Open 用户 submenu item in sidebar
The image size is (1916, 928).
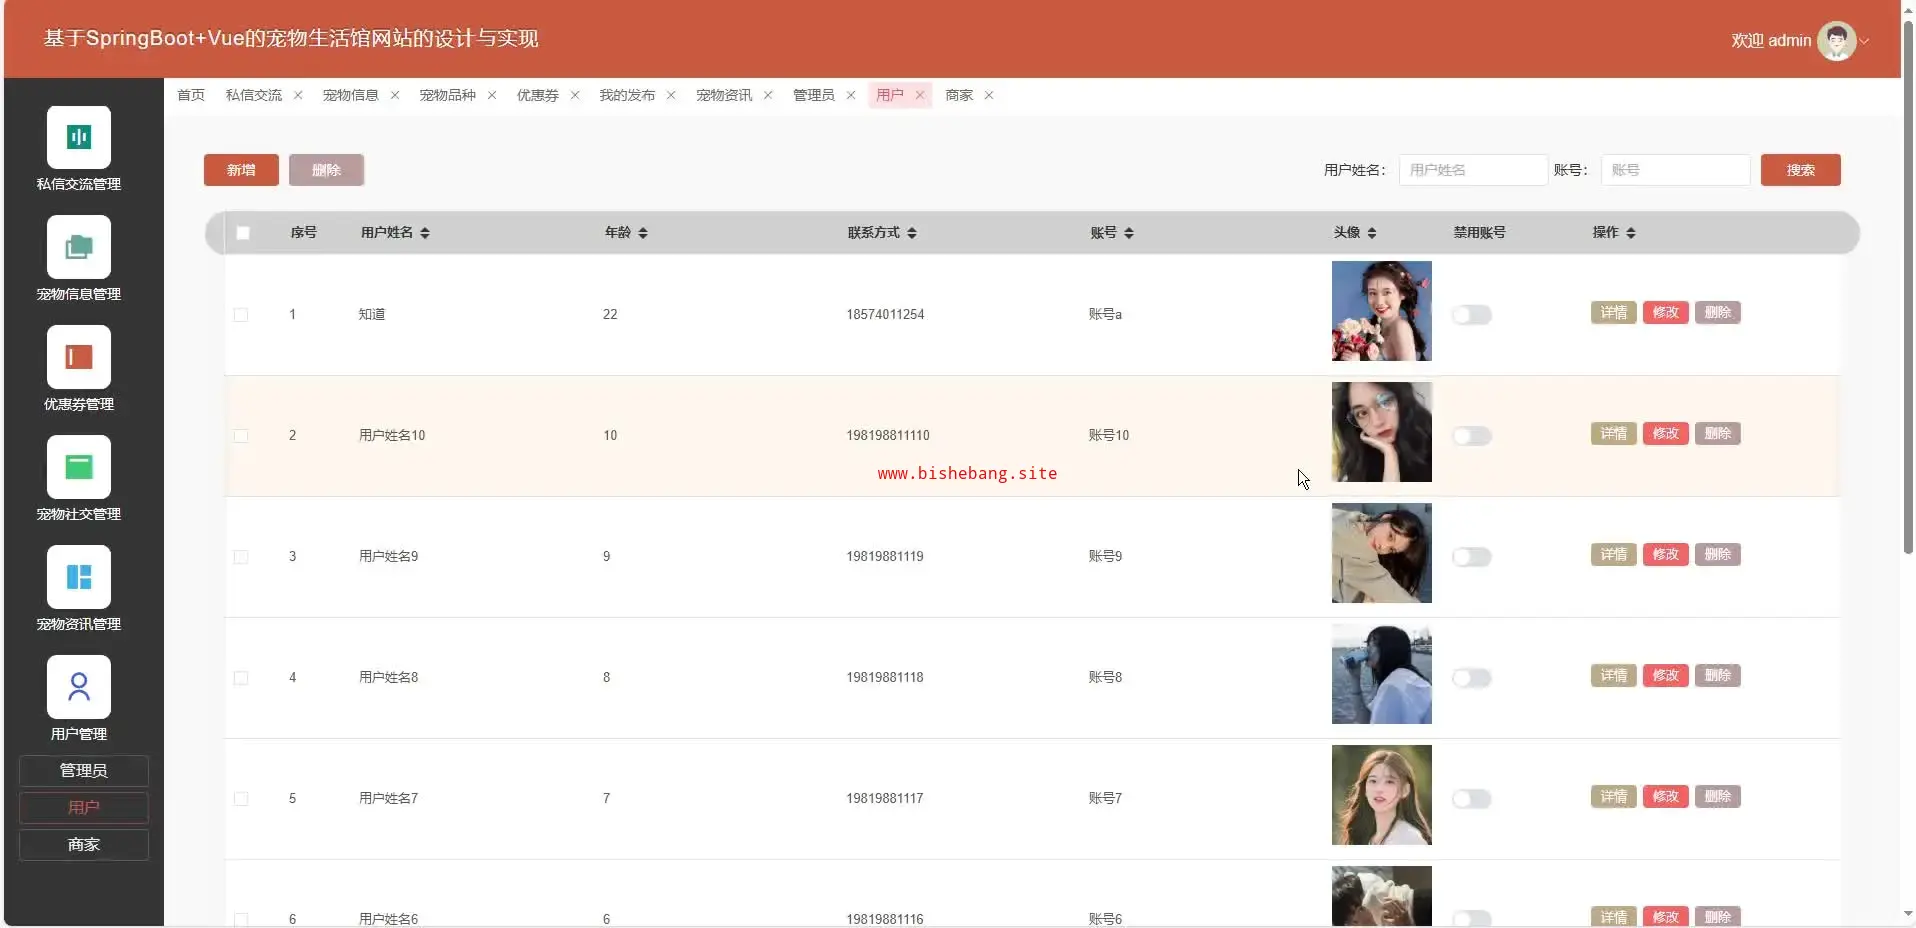coord(84,808)
